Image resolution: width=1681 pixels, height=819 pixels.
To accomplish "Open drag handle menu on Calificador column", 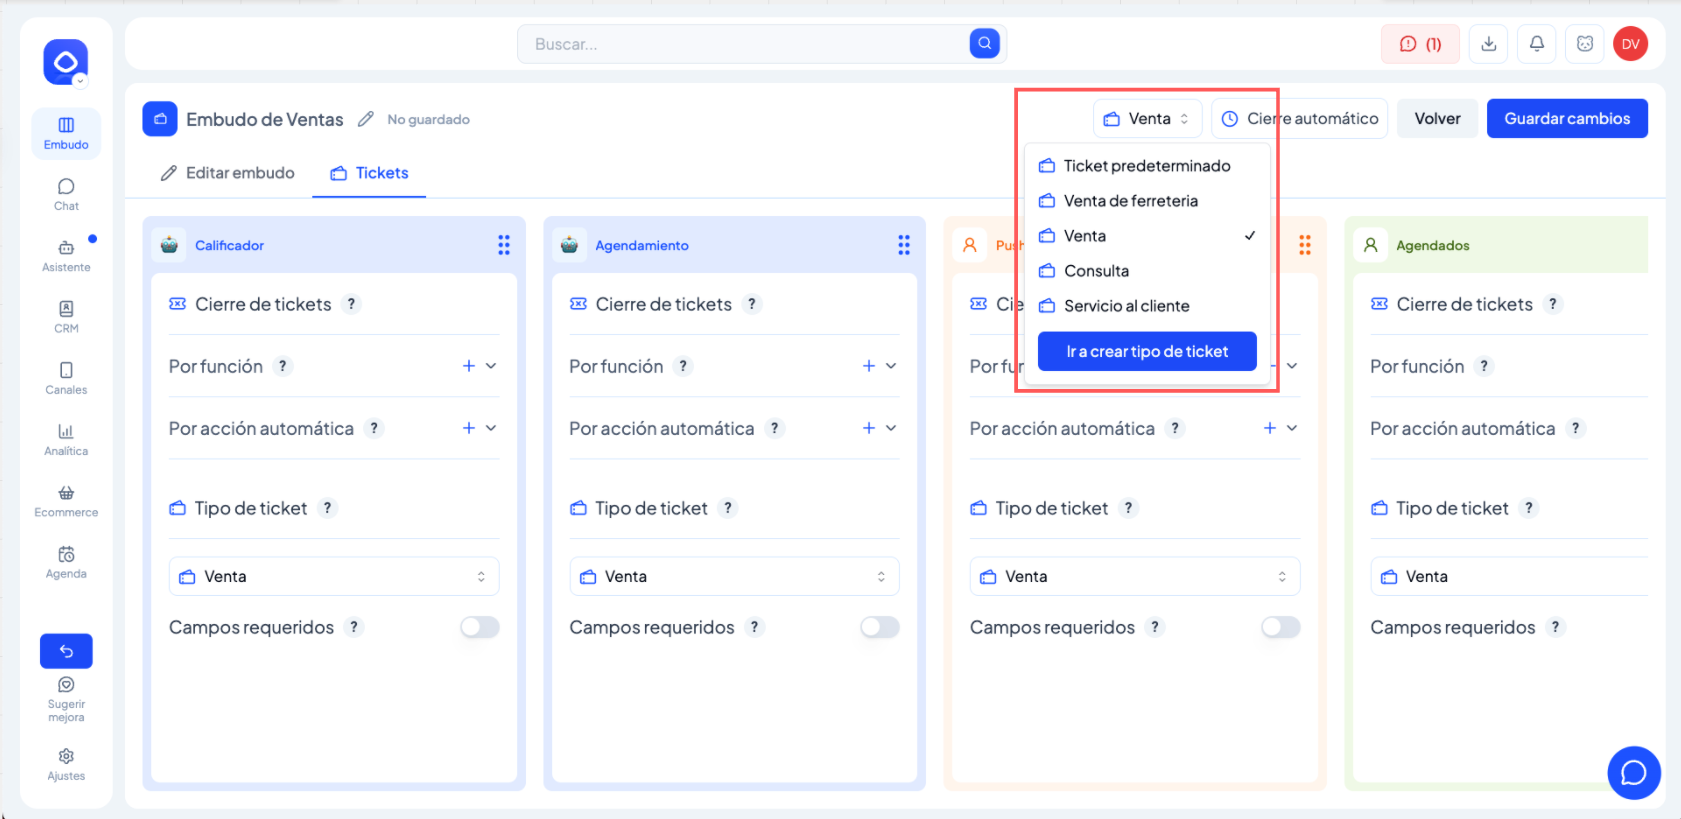I will pyautogui.click(x=504, y=245).
